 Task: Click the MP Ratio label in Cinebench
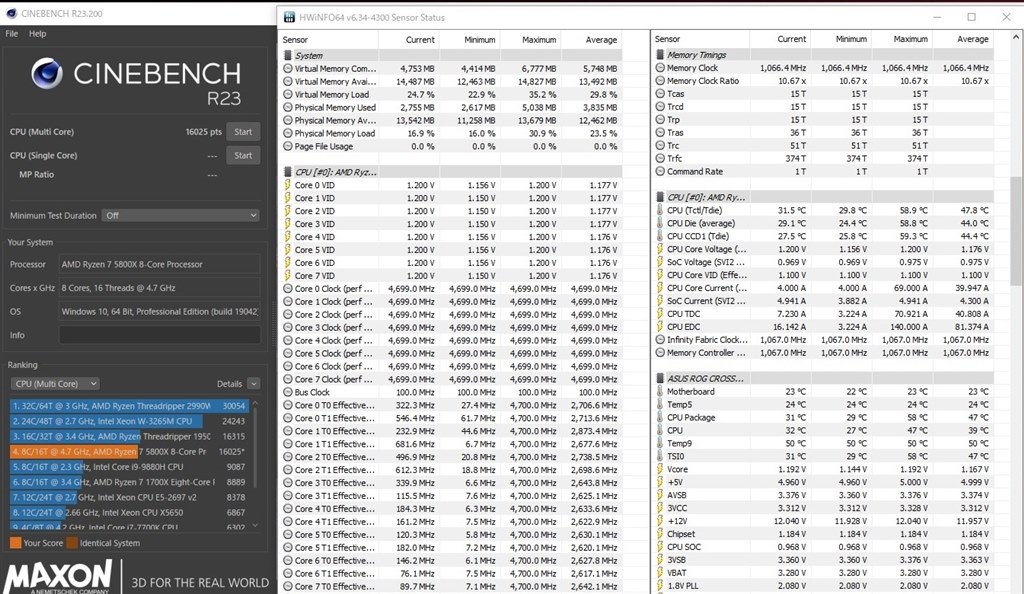point(37,175)
